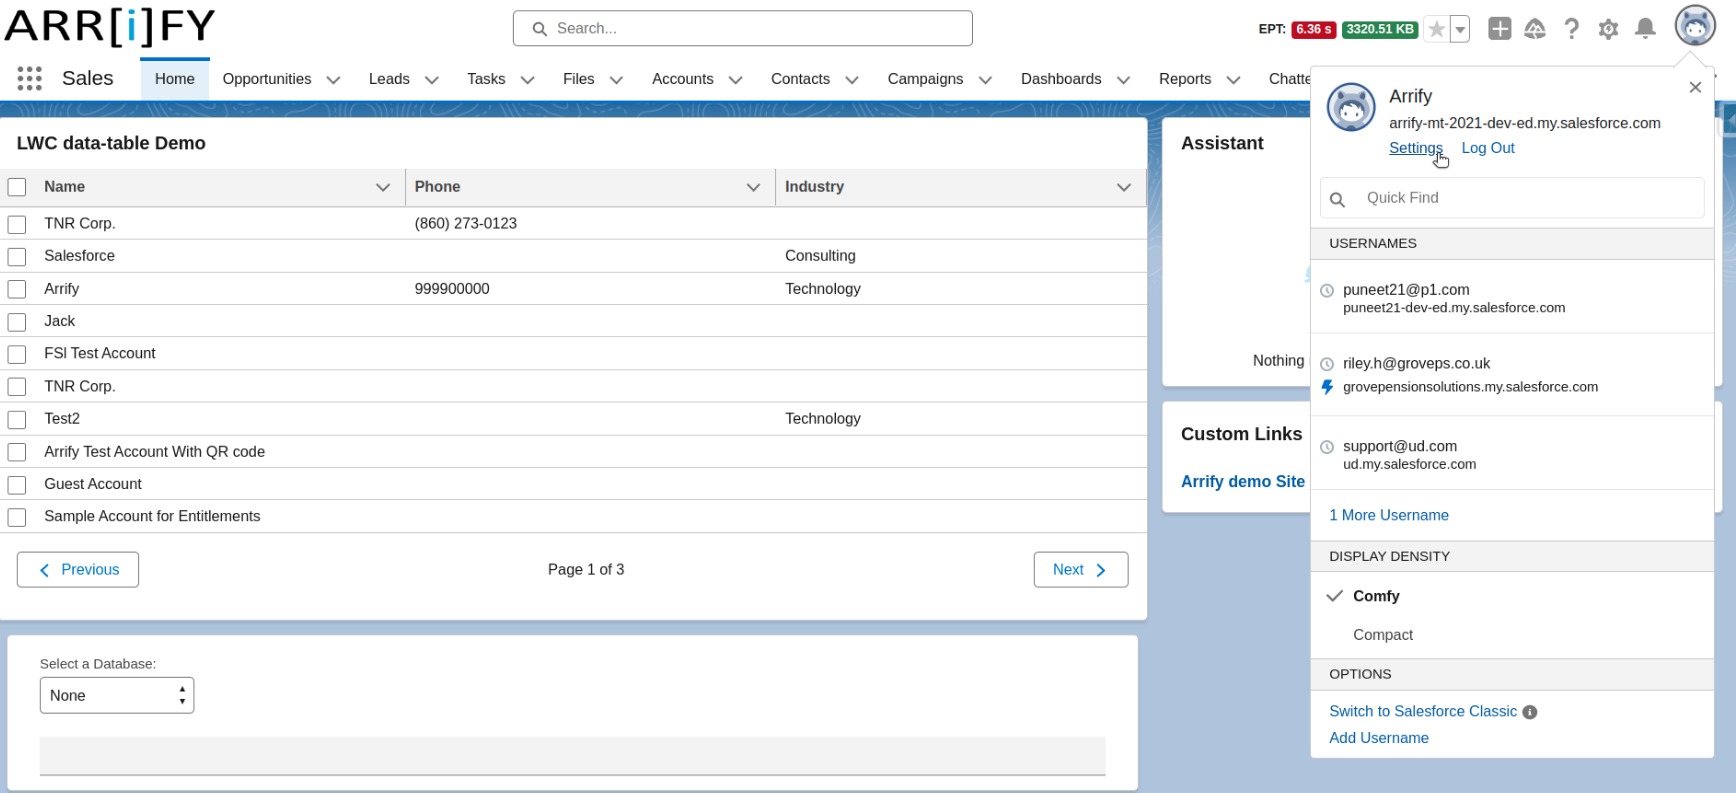Click the Next page button

coord(1081,570)
